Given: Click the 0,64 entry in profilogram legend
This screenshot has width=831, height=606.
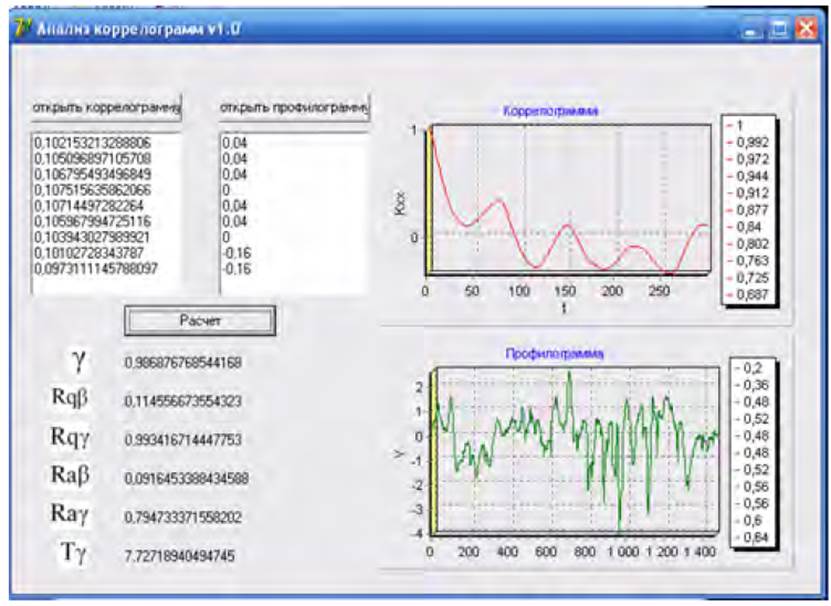Looking at the screenshot, I should click(x=757, y=539).
